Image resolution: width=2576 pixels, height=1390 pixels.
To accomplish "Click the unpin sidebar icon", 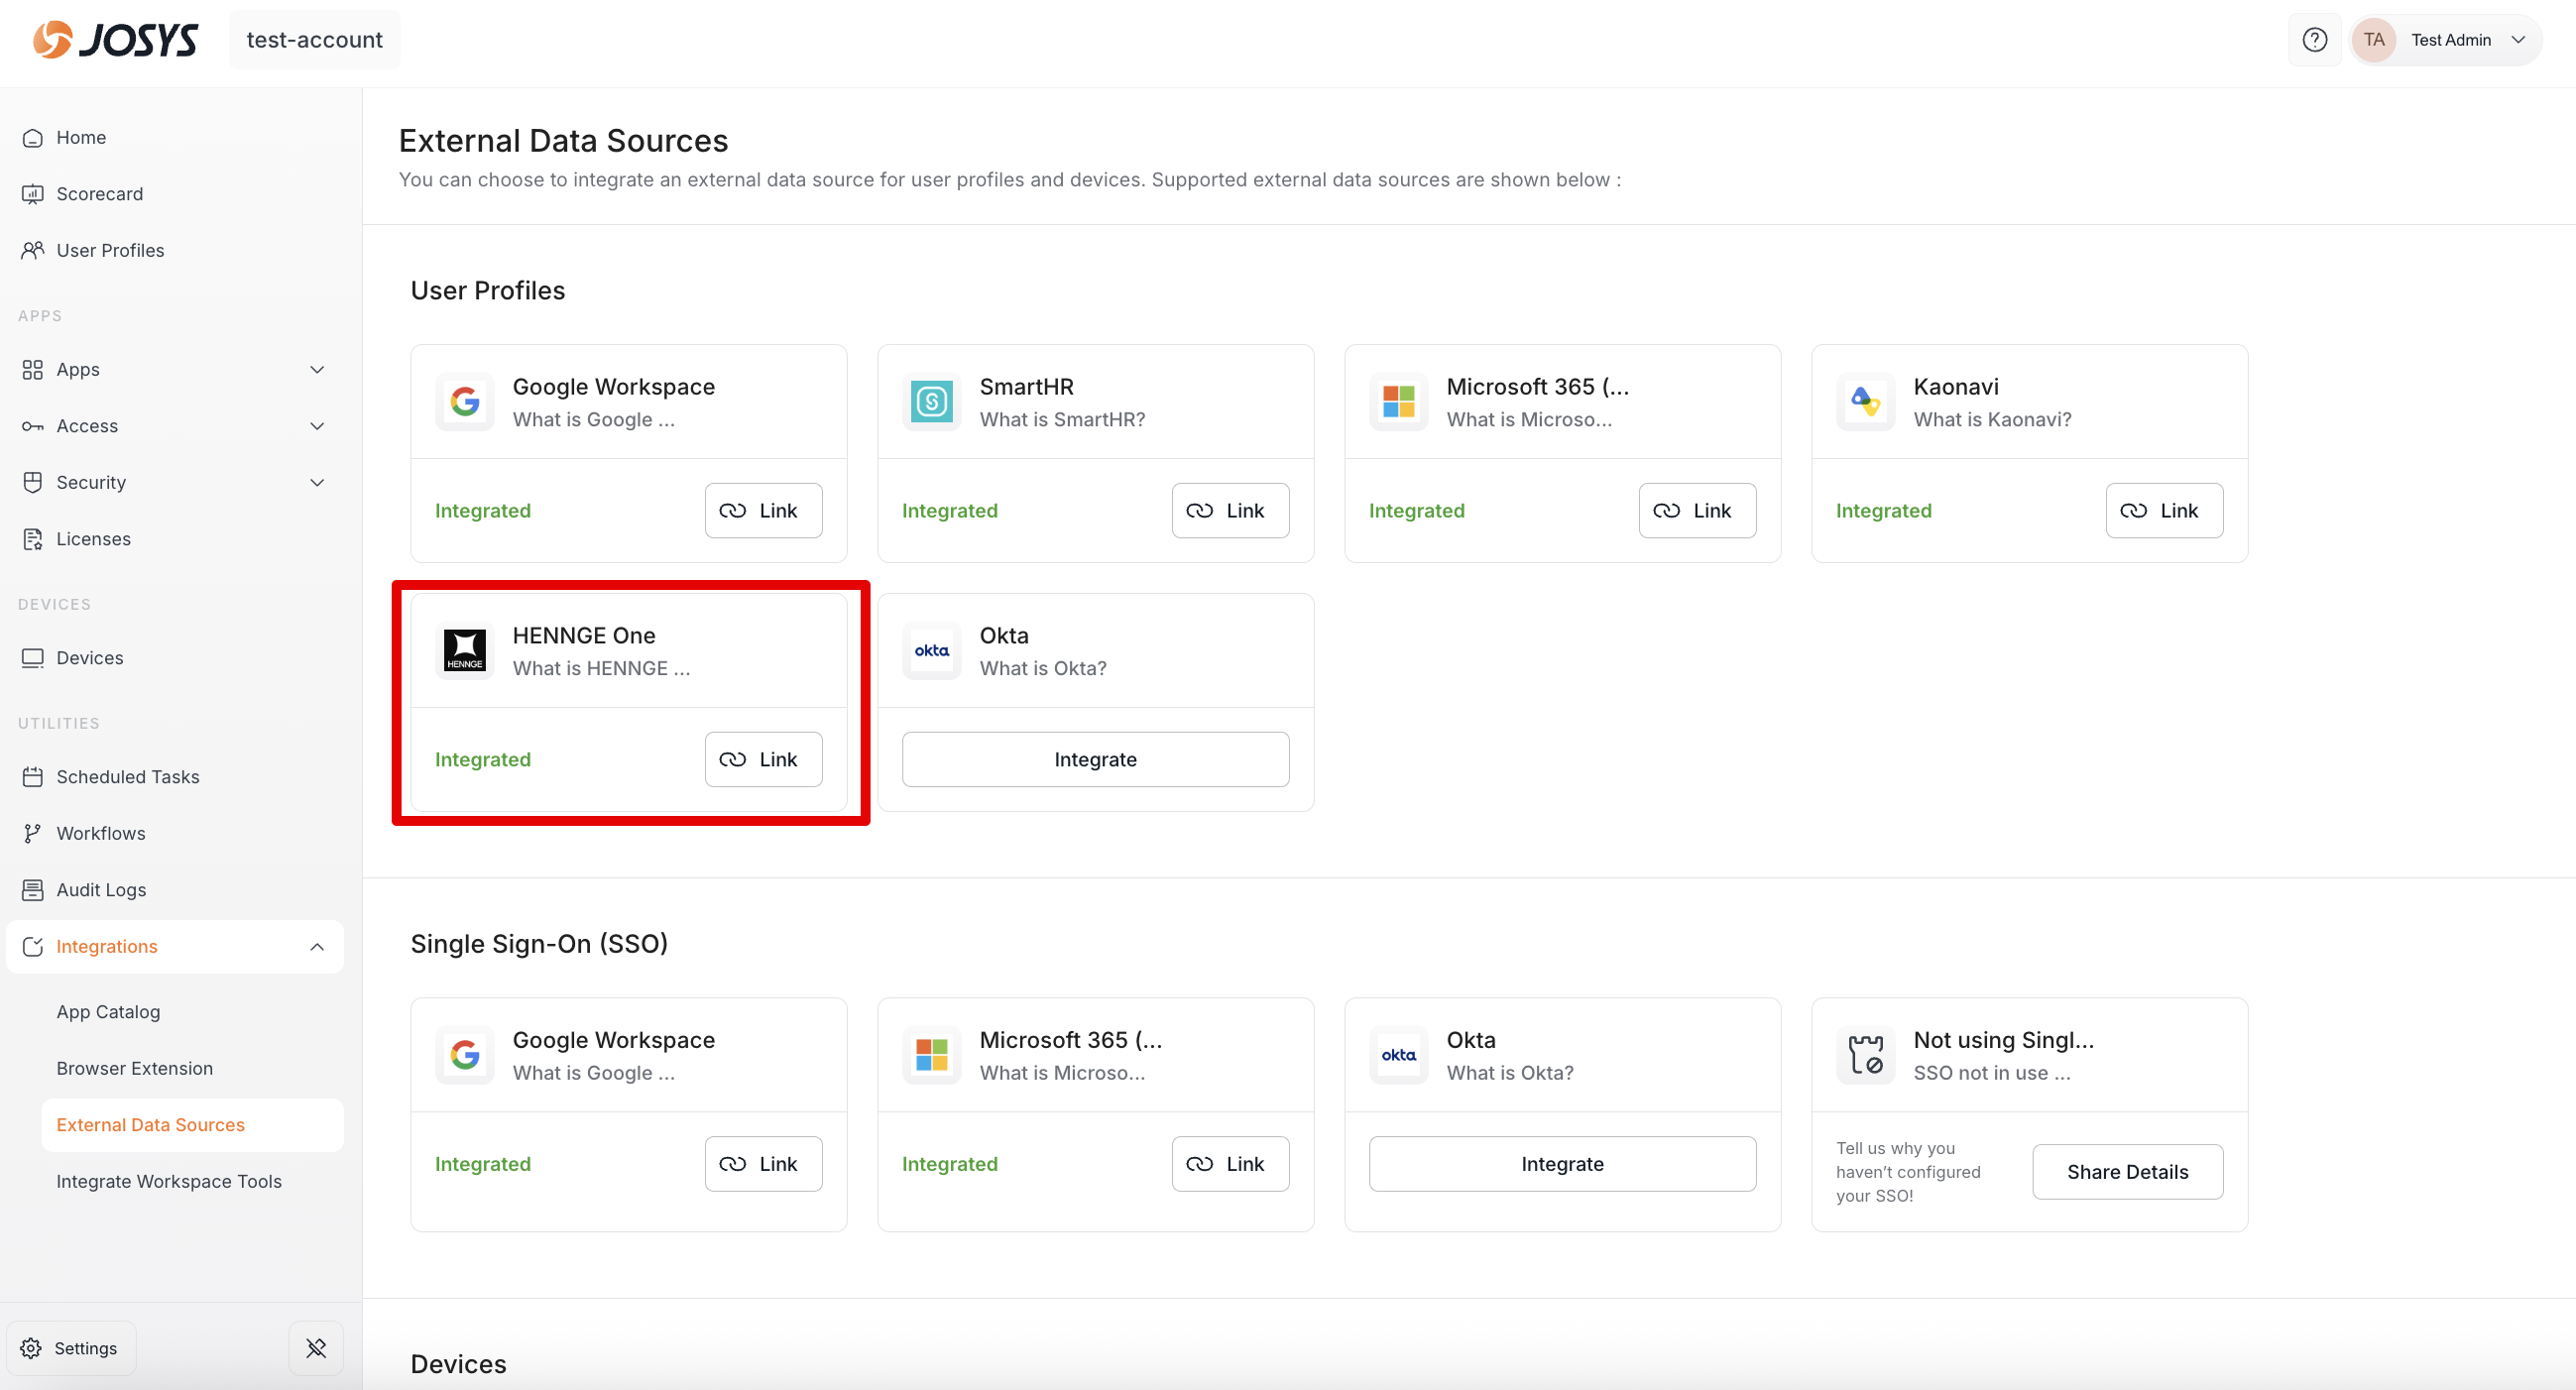I will (x=316, y=1347).
